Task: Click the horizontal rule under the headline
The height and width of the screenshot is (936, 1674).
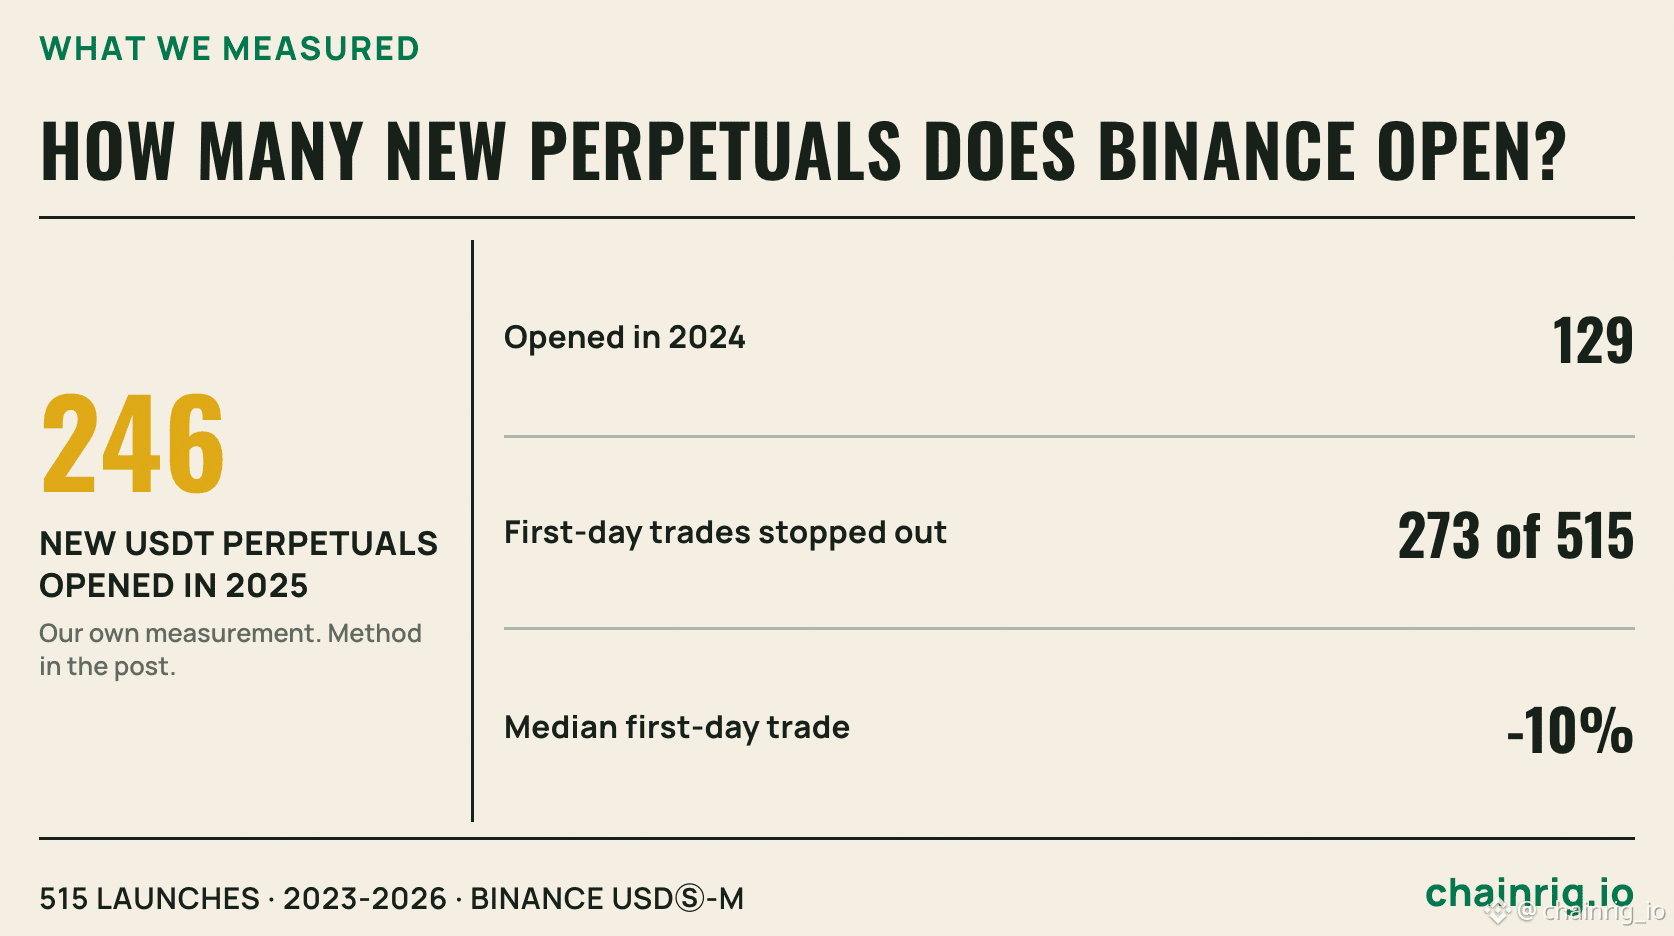Action: point(836,217)
